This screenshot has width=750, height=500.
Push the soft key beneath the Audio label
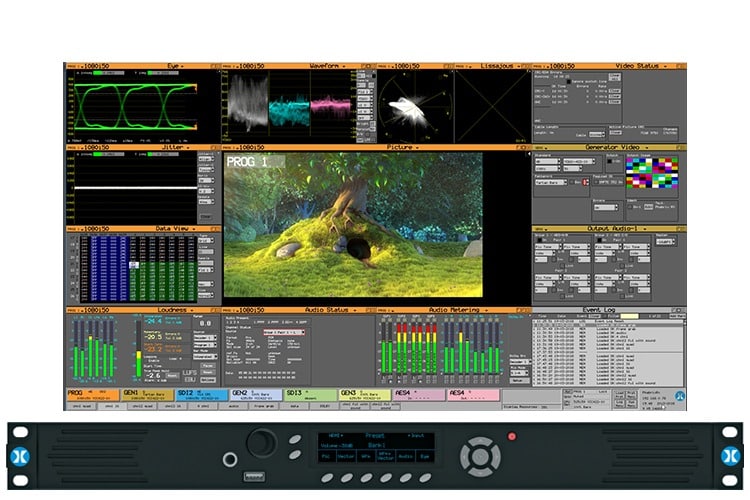click(x=406, y=478)
